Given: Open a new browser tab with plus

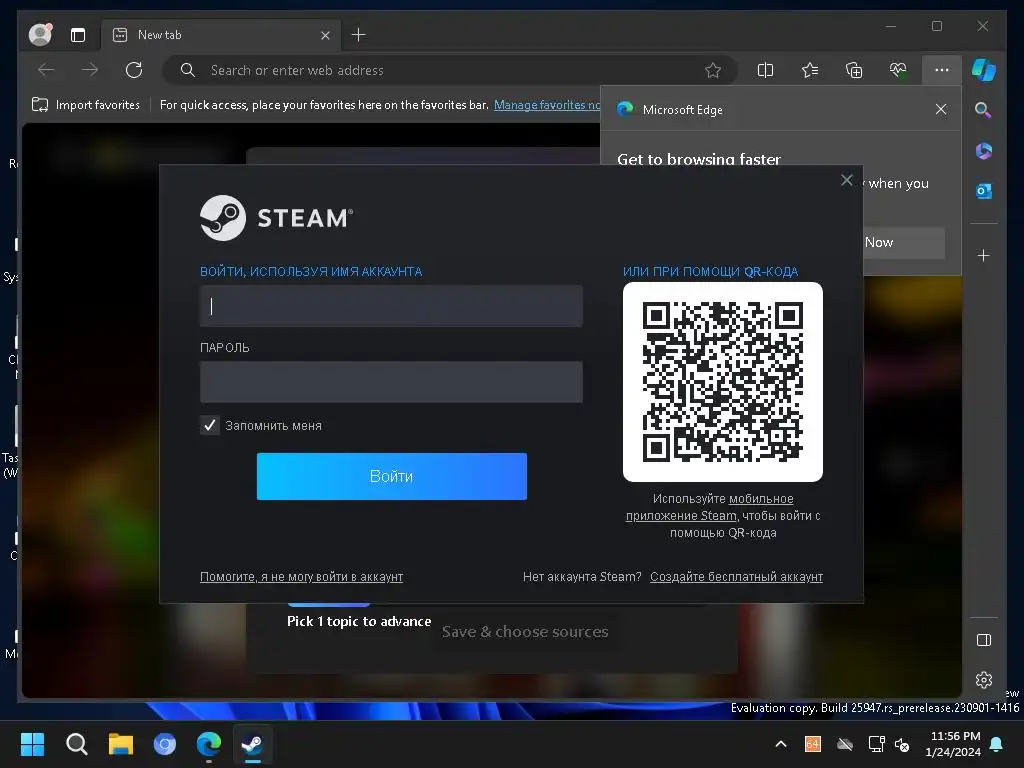Looking at the screenshot, I should click(x=359, y=35).
